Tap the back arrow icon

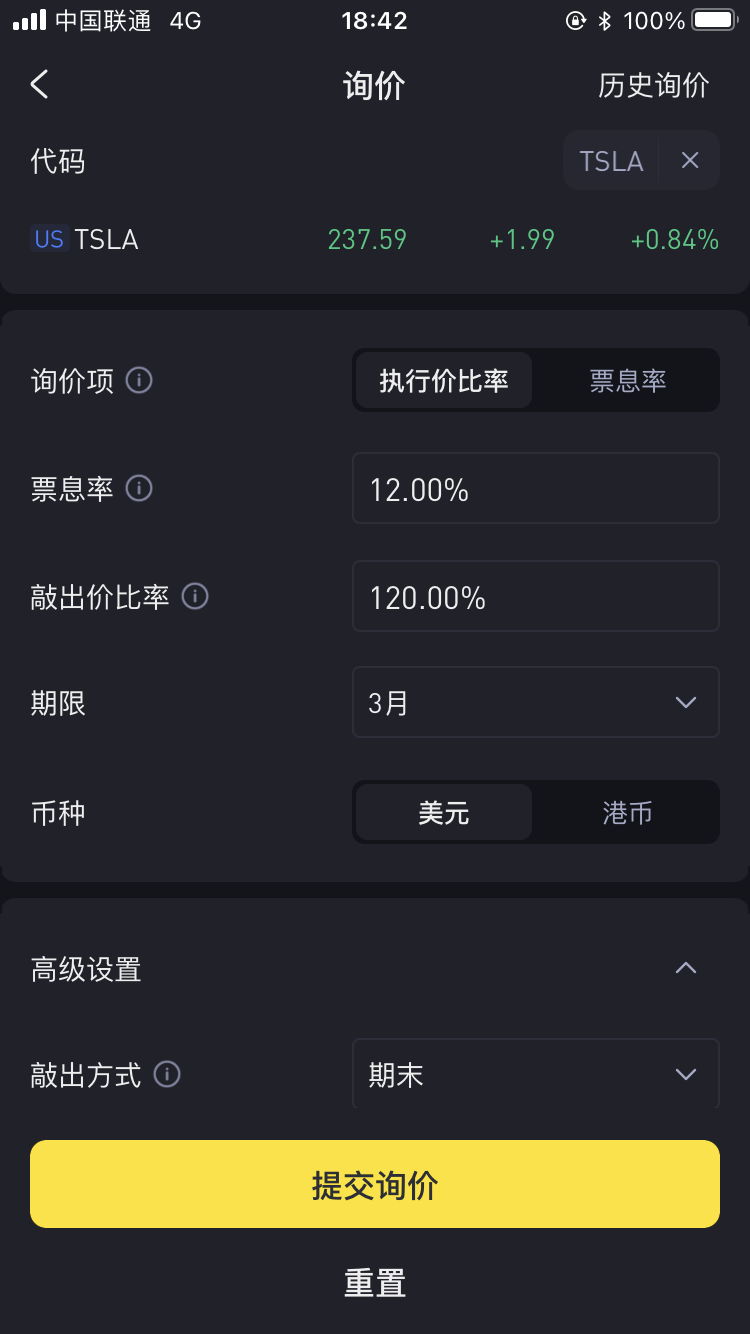[39, 85]
